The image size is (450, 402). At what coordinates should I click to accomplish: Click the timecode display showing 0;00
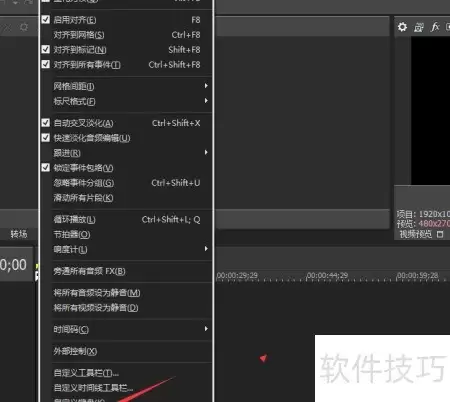13,265
